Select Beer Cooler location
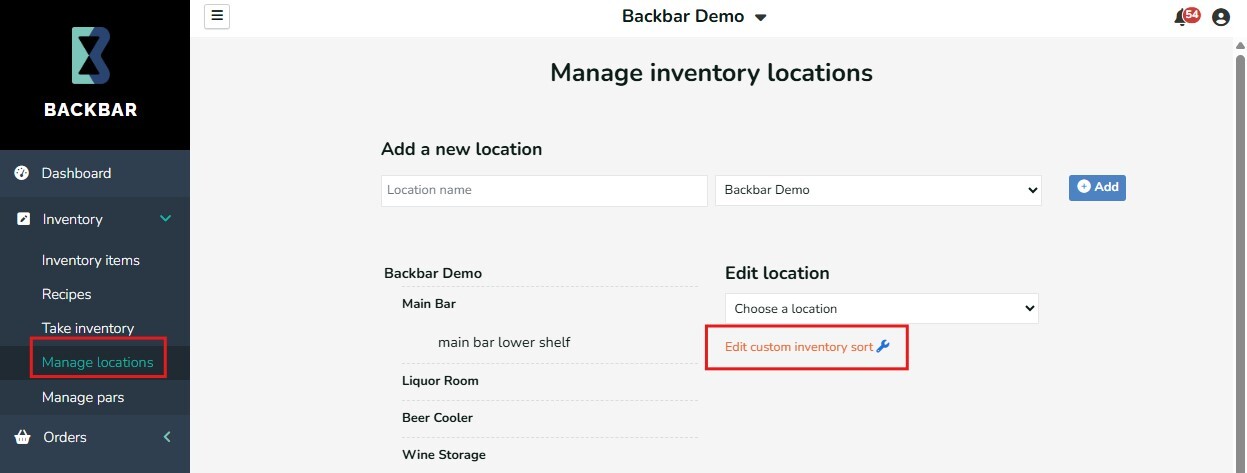Image resolution: width=1247 pixels, height=473 pixels. (x=437, y=417)
